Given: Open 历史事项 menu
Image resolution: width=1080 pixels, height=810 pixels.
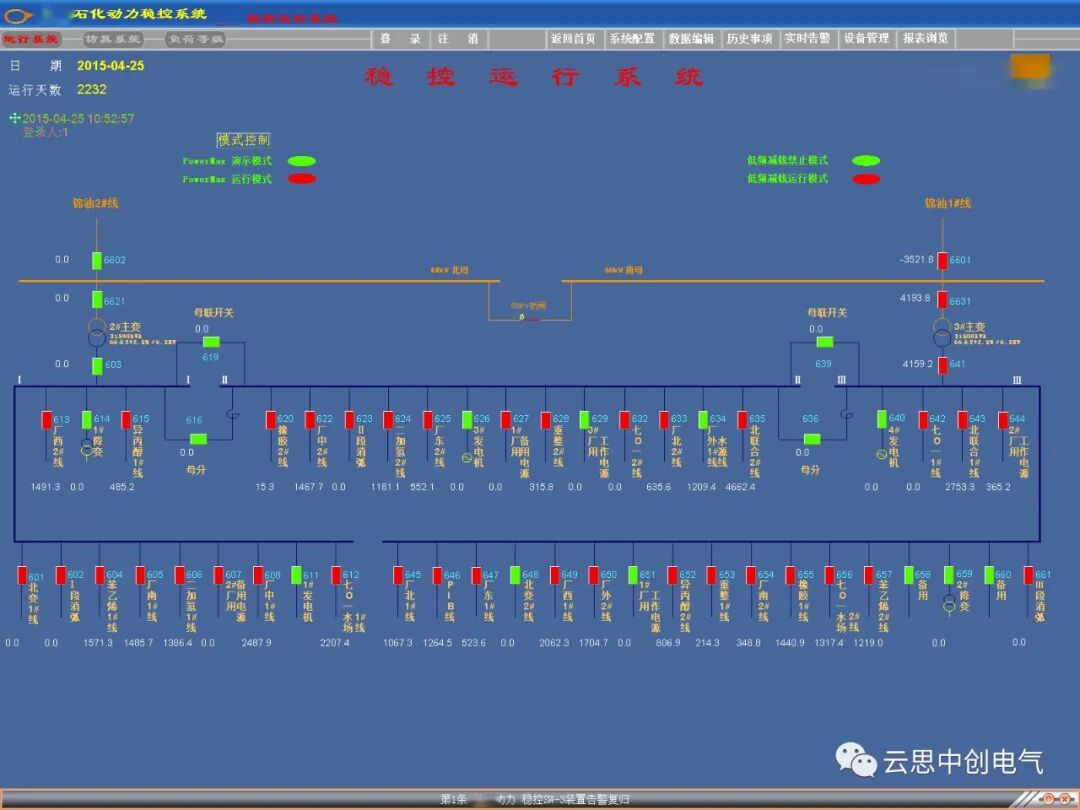Looking at the screenshot, I should pyautogui.click(x=749, y=39).
